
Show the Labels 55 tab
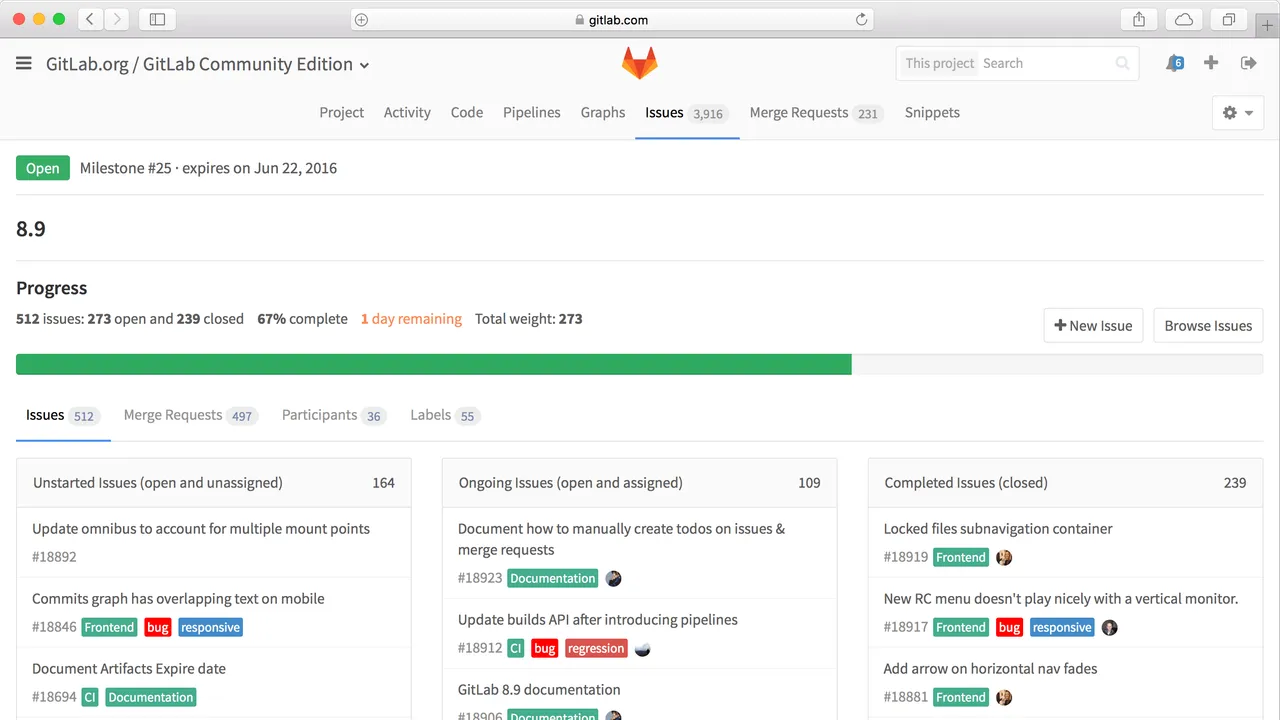pyautogui.click(x=445, y=415)
